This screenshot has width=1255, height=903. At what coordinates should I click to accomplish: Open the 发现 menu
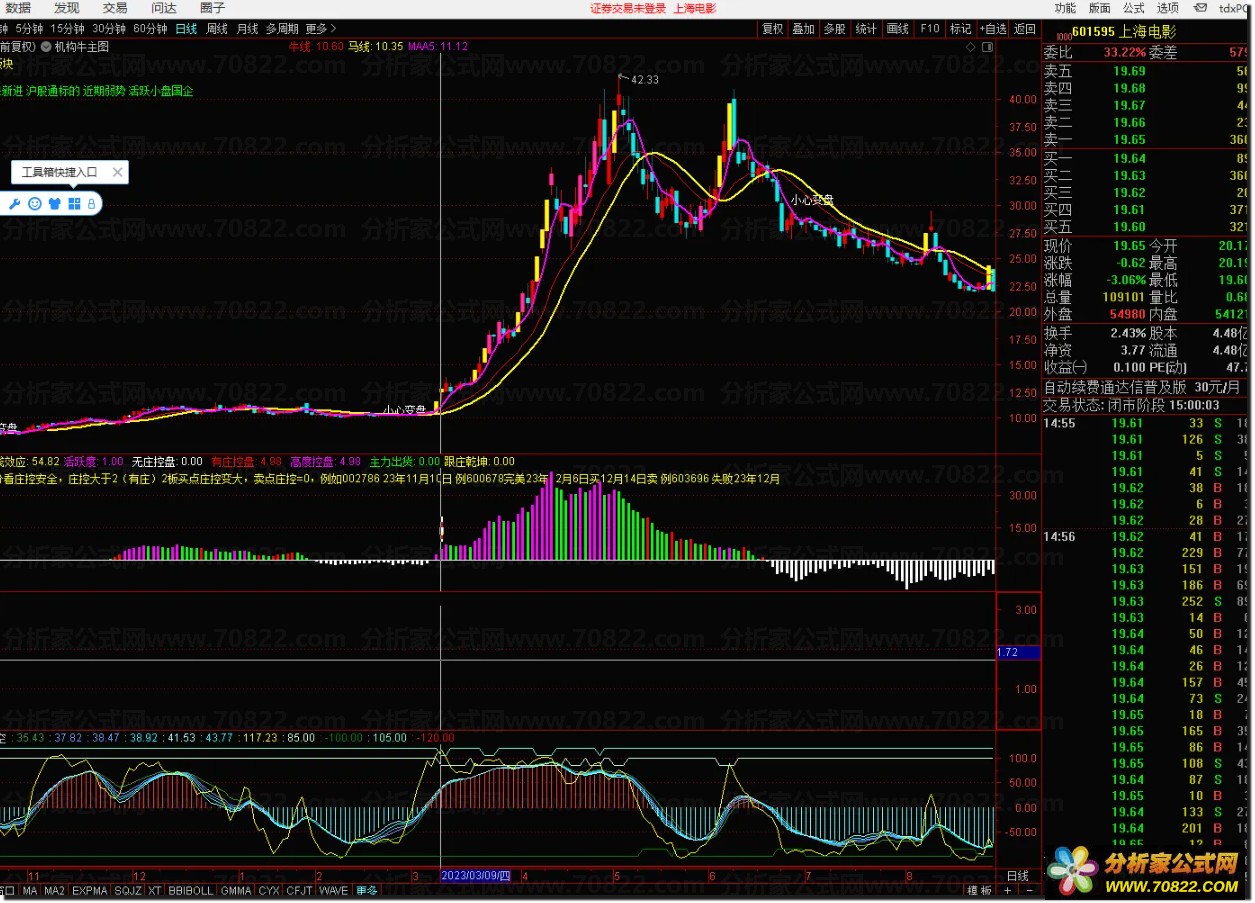[x=67, y=8]
